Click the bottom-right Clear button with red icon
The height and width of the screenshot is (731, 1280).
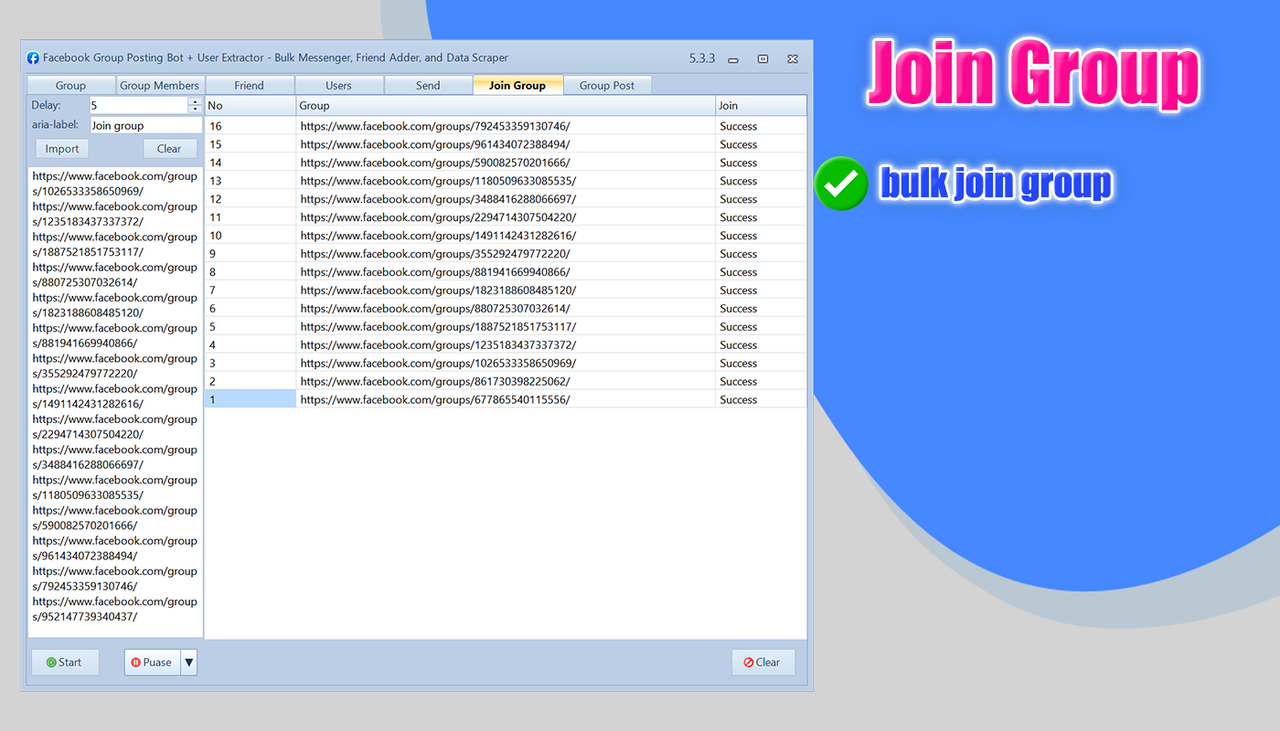[x=763, y=662]
